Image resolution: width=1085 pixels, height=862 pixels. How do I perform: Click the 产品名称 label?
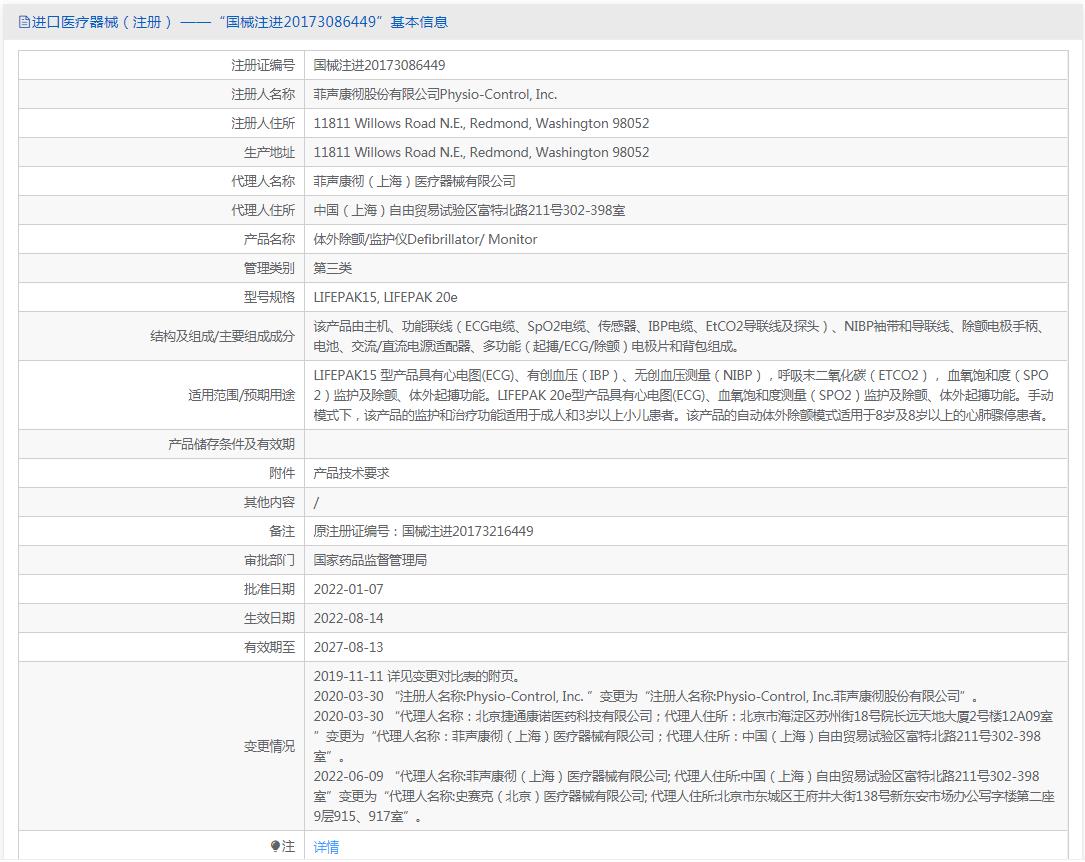tap(269, 239)
